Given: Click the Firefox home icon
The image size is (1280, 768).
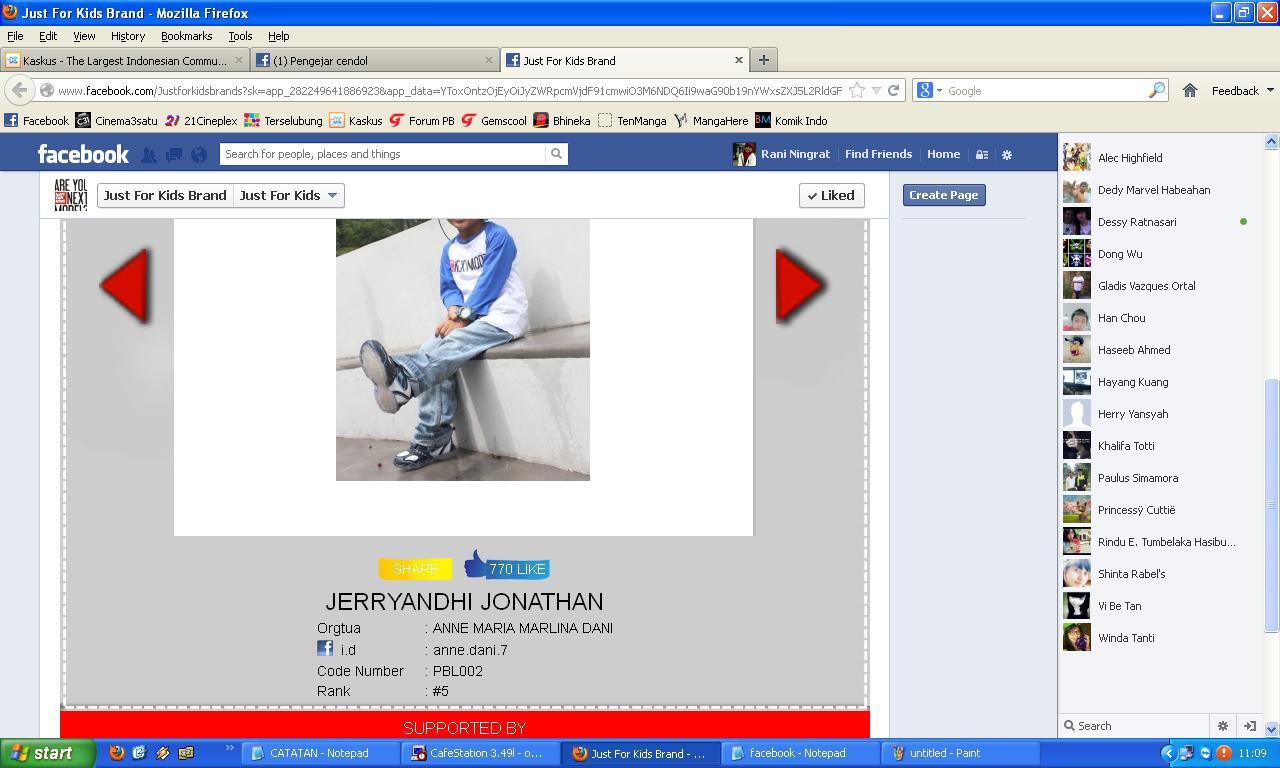Looking at the screenshot, I should (1190, 90).
